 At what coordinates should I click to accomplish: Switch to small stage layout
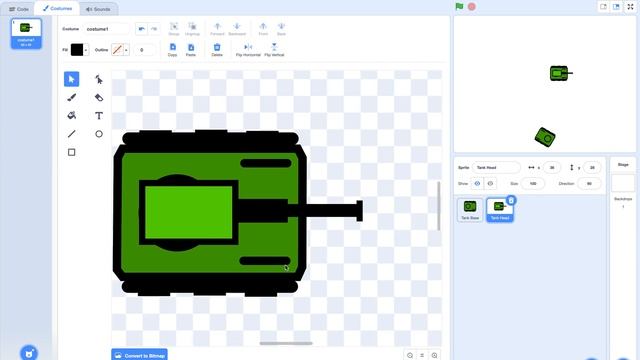(603, 7)
